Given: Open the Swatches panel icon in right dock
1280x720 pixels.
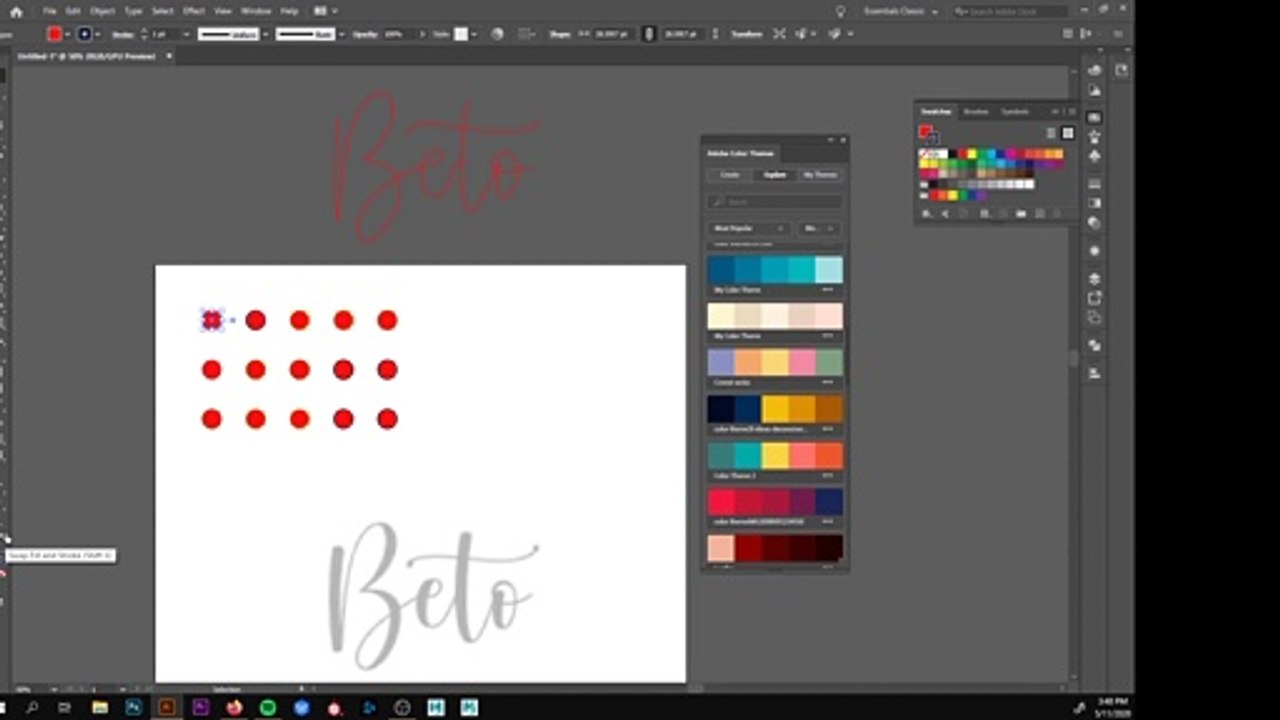Looking at the screenshot, I should coord(1094,117).
